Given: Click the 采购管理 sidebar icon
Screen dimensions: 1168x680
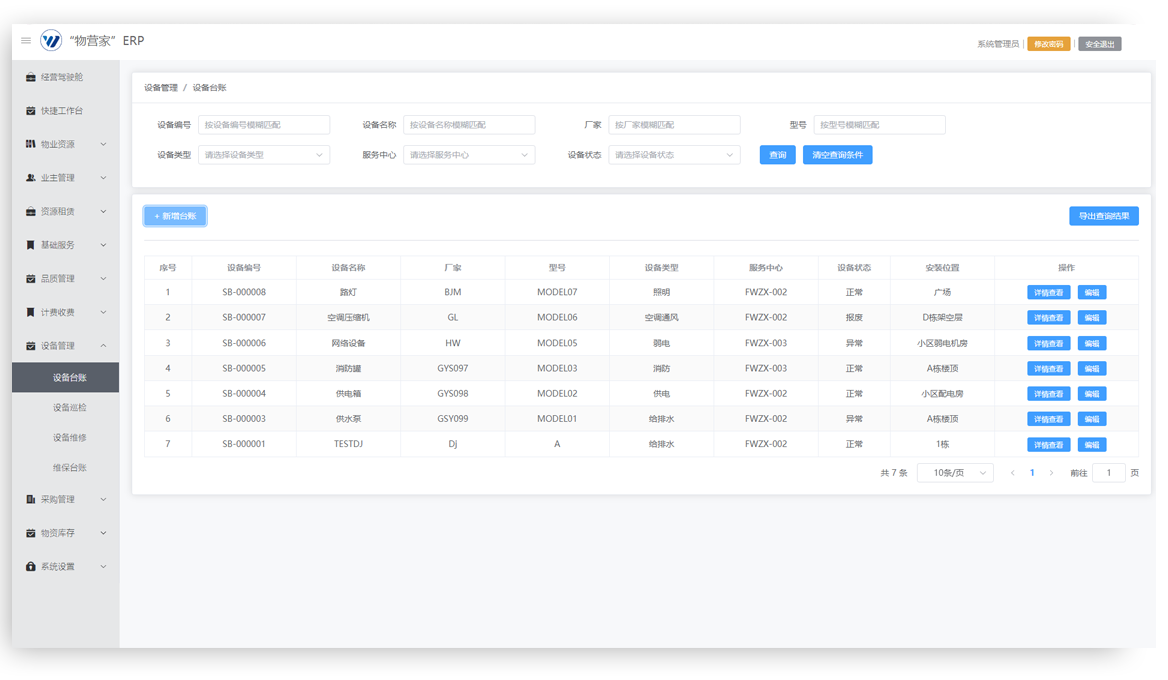Looking at the screenshot, I should pos(31,500).
